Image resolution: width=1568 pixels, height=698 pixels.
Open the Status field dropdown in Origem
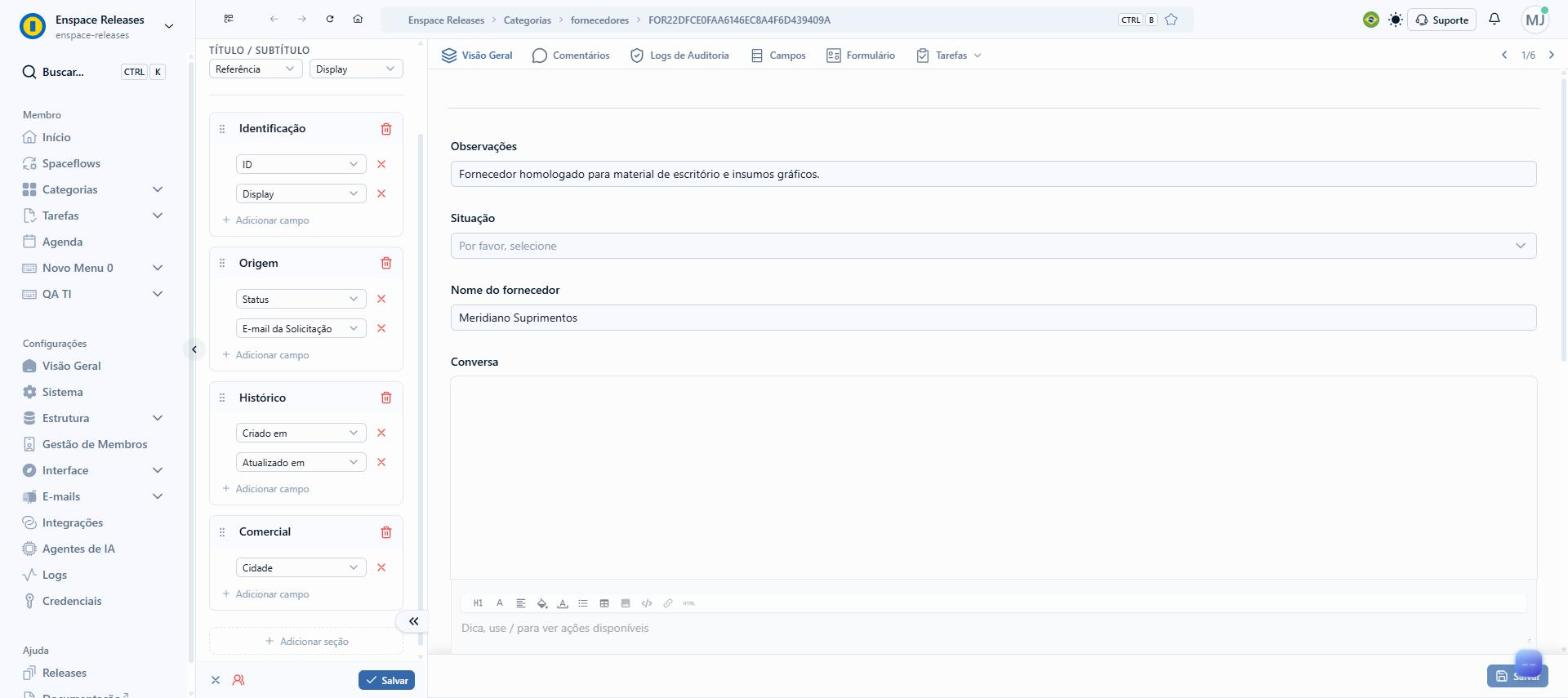301,299
